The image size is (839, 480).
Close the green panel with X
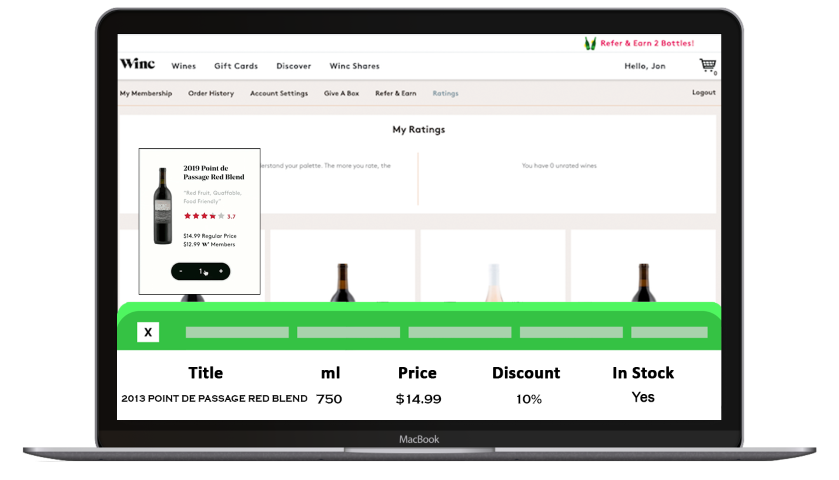pyautogui.click(x=148, y=332)
